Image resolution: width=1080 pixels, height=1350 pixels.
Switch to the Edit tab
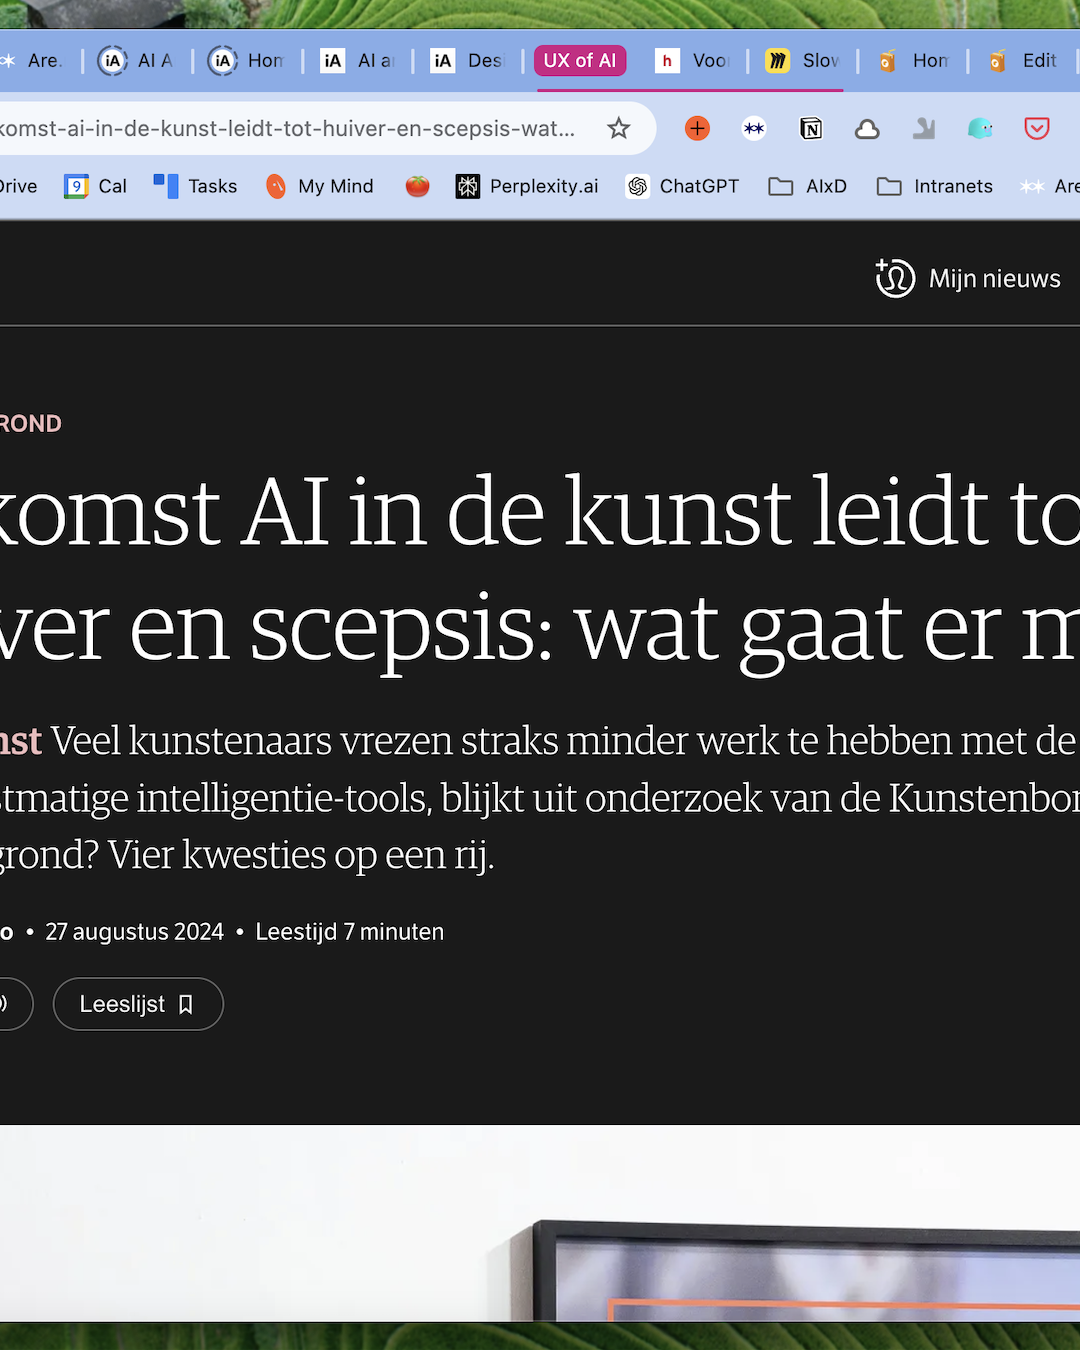pos(1023,61)
